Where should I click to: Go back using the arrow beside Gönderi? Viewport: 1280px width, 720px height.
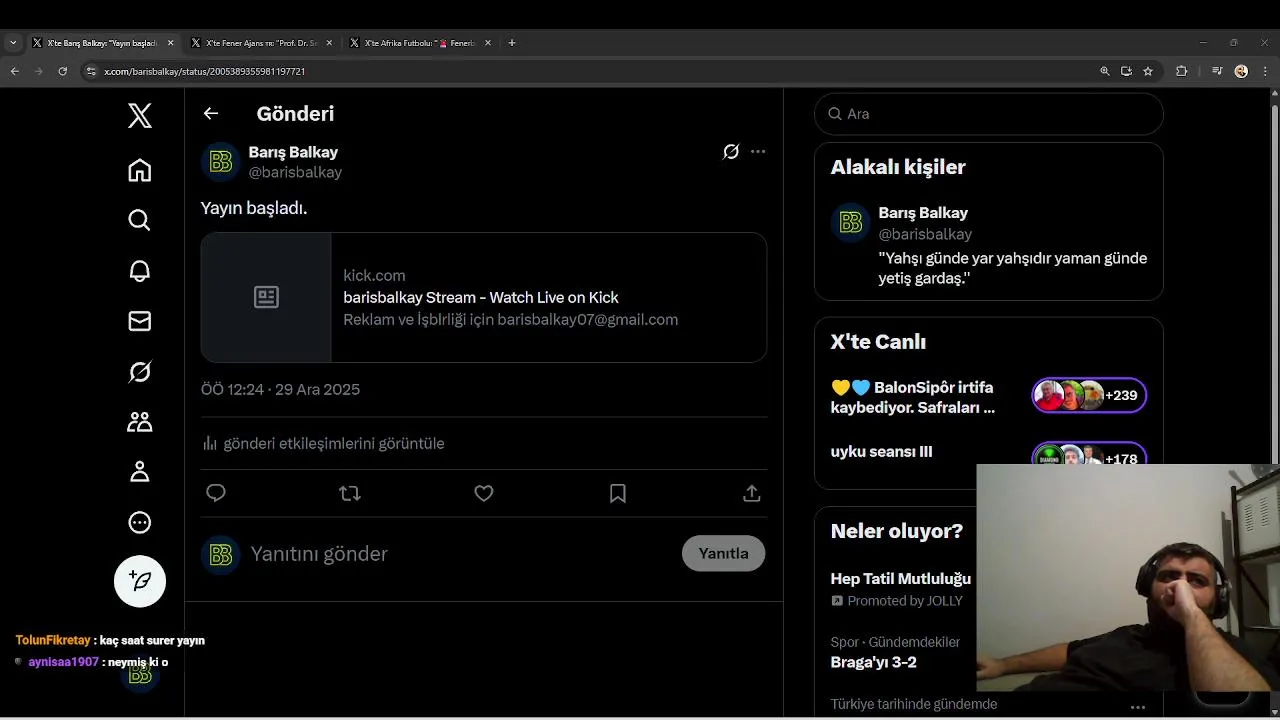(x=211, y=113)
